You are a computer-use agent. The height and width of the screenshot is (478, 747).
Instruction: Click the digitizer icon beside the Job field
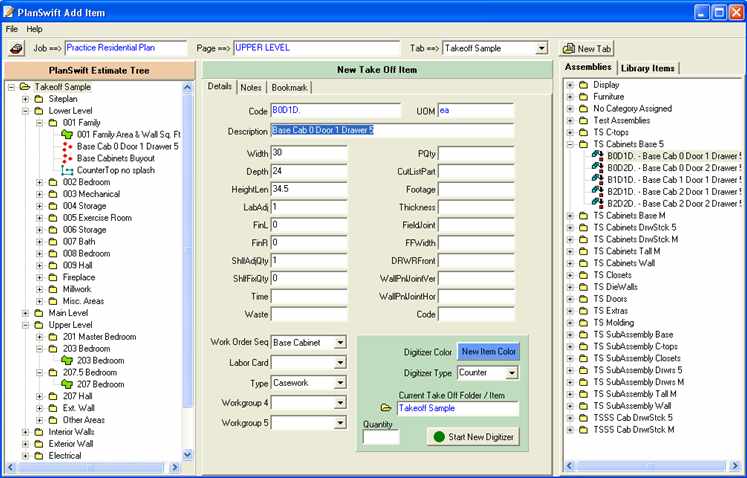point(16,48)
